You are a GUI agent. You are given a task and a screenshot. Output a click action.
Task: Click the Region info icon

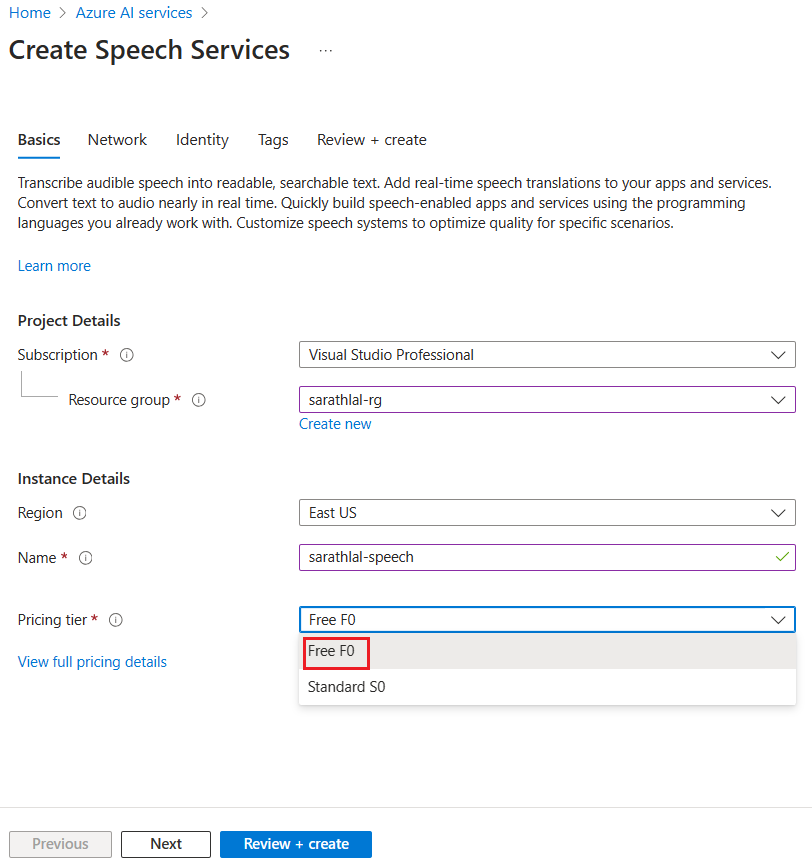(x=81, y=513)
